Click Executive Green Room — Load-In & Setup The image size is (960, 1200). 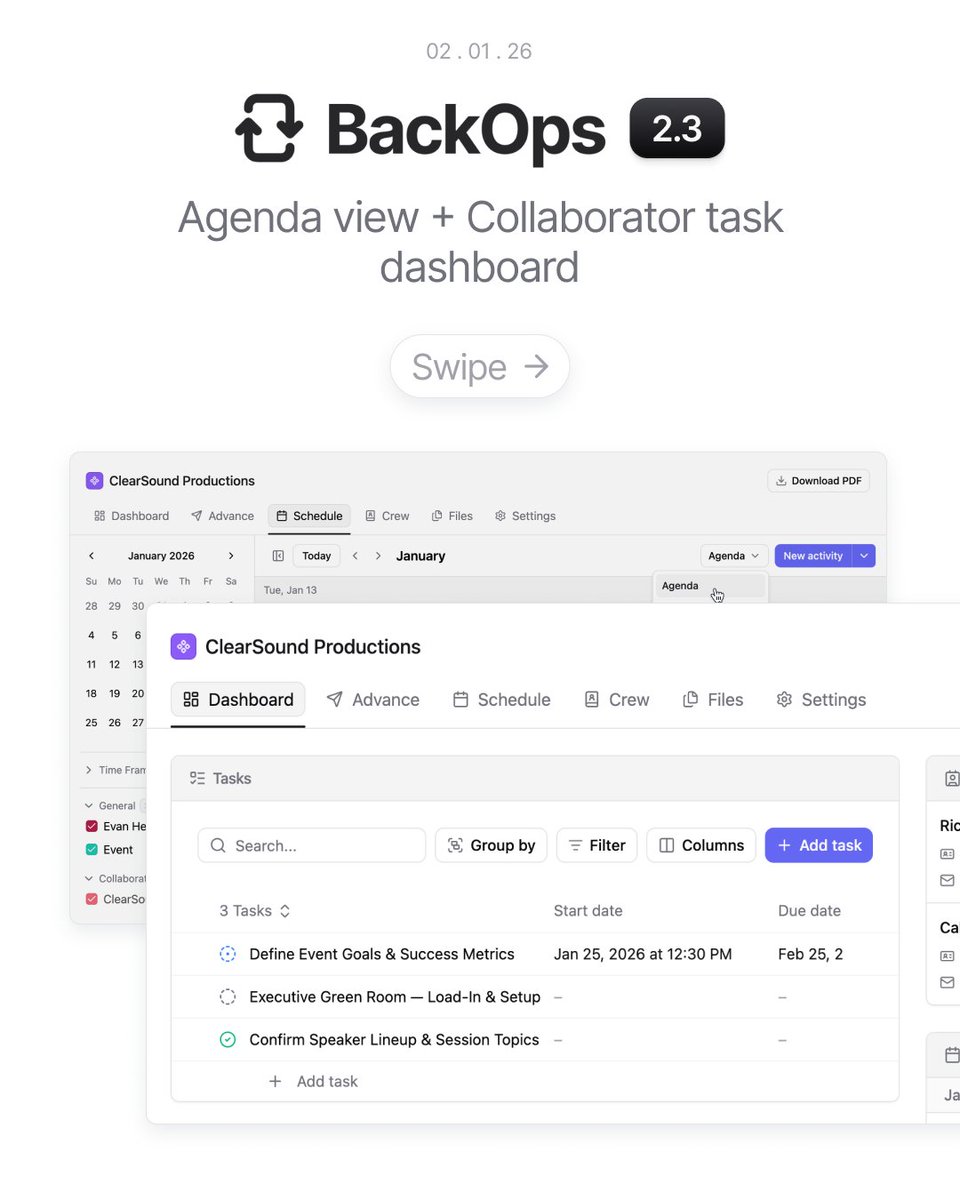click(x=395, y=997)
